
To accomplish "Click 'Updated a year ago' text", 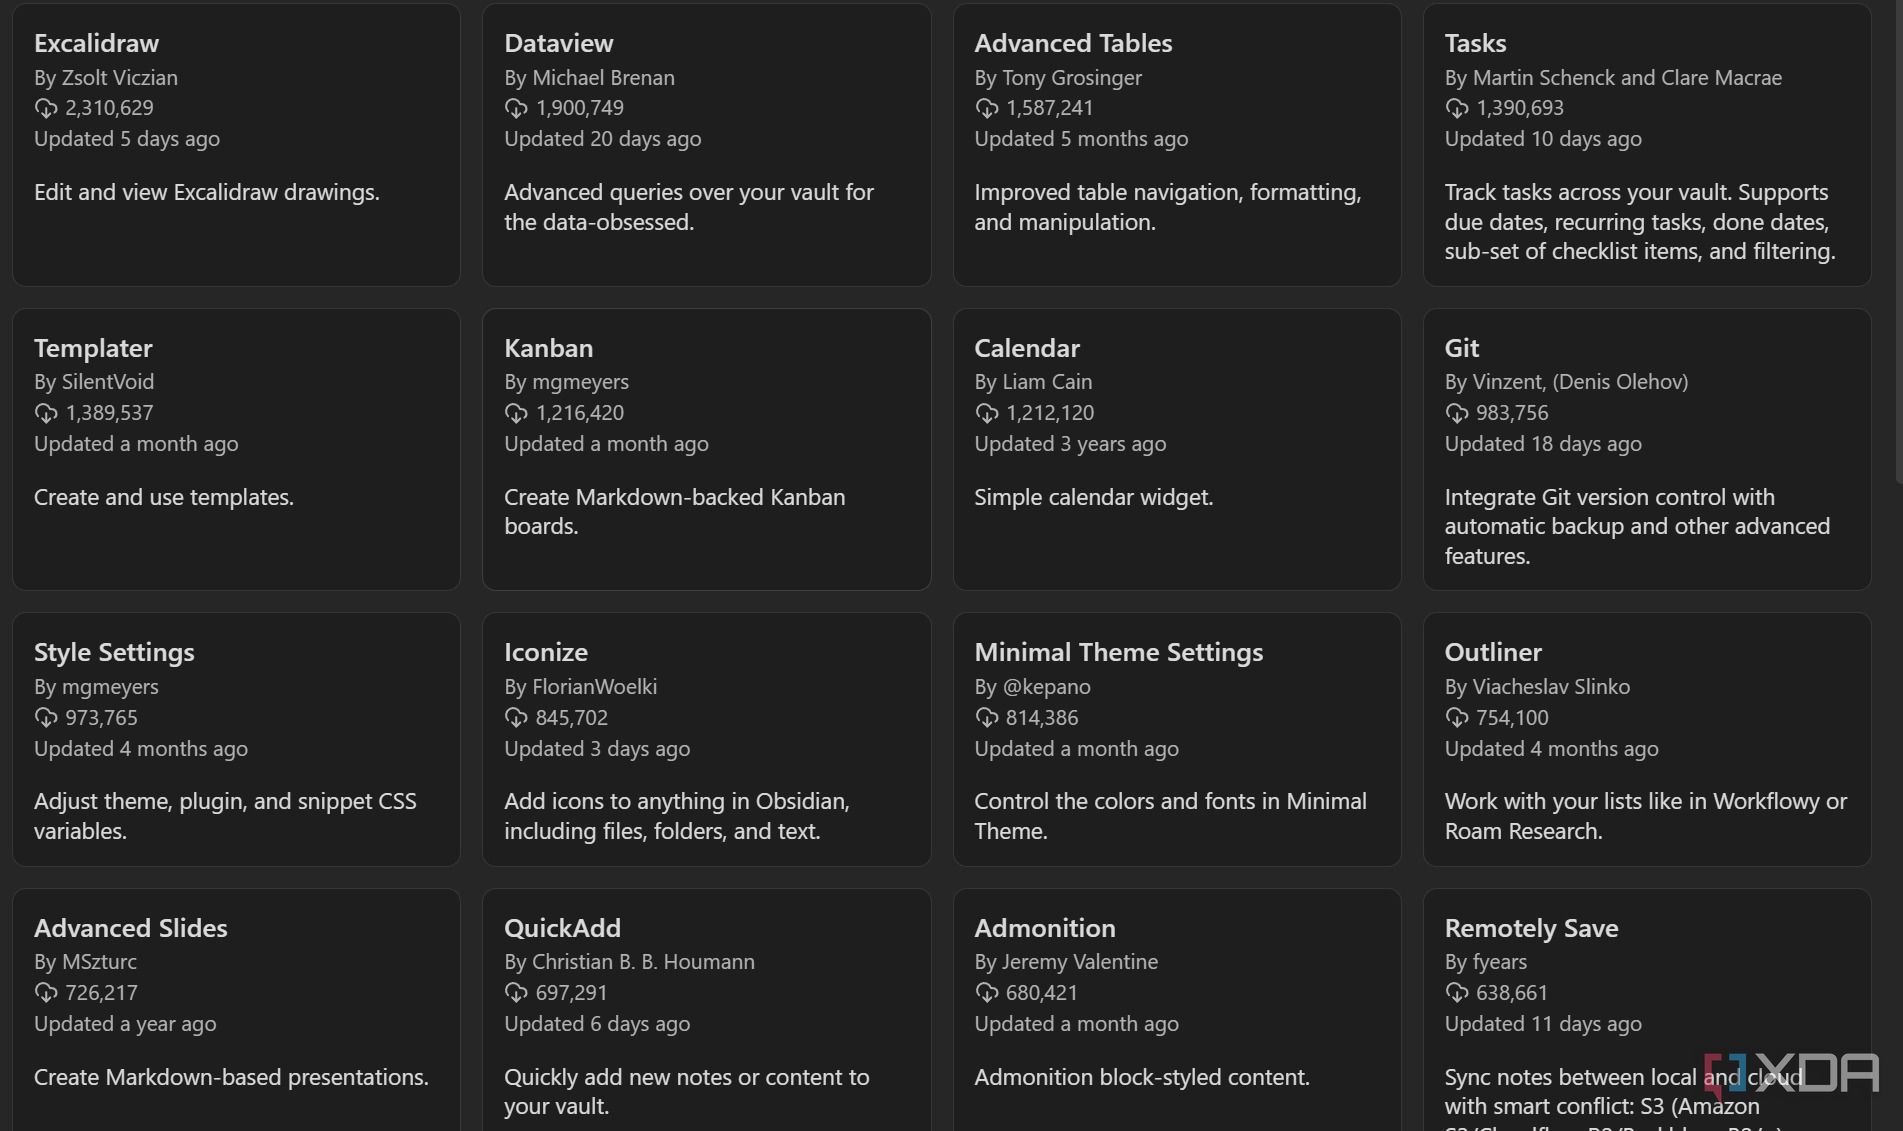I will [x=125, y=1024].
